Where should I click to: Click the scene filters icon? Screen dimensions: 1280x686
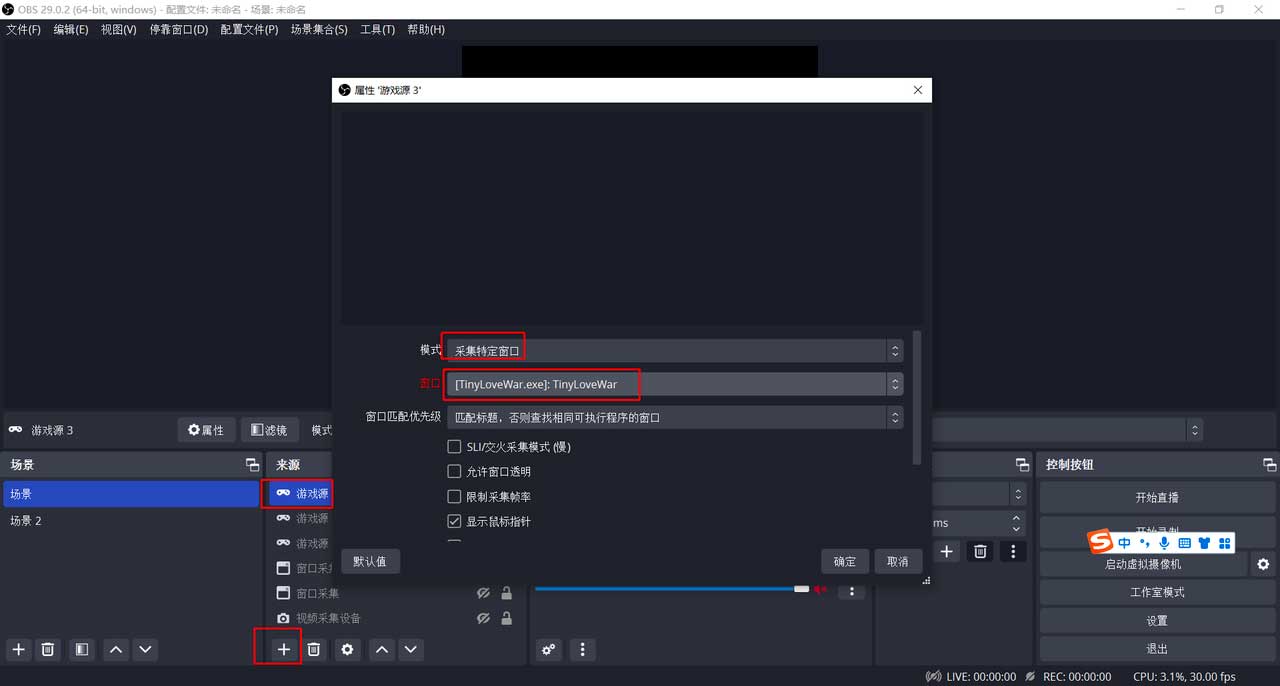point(82,649)
